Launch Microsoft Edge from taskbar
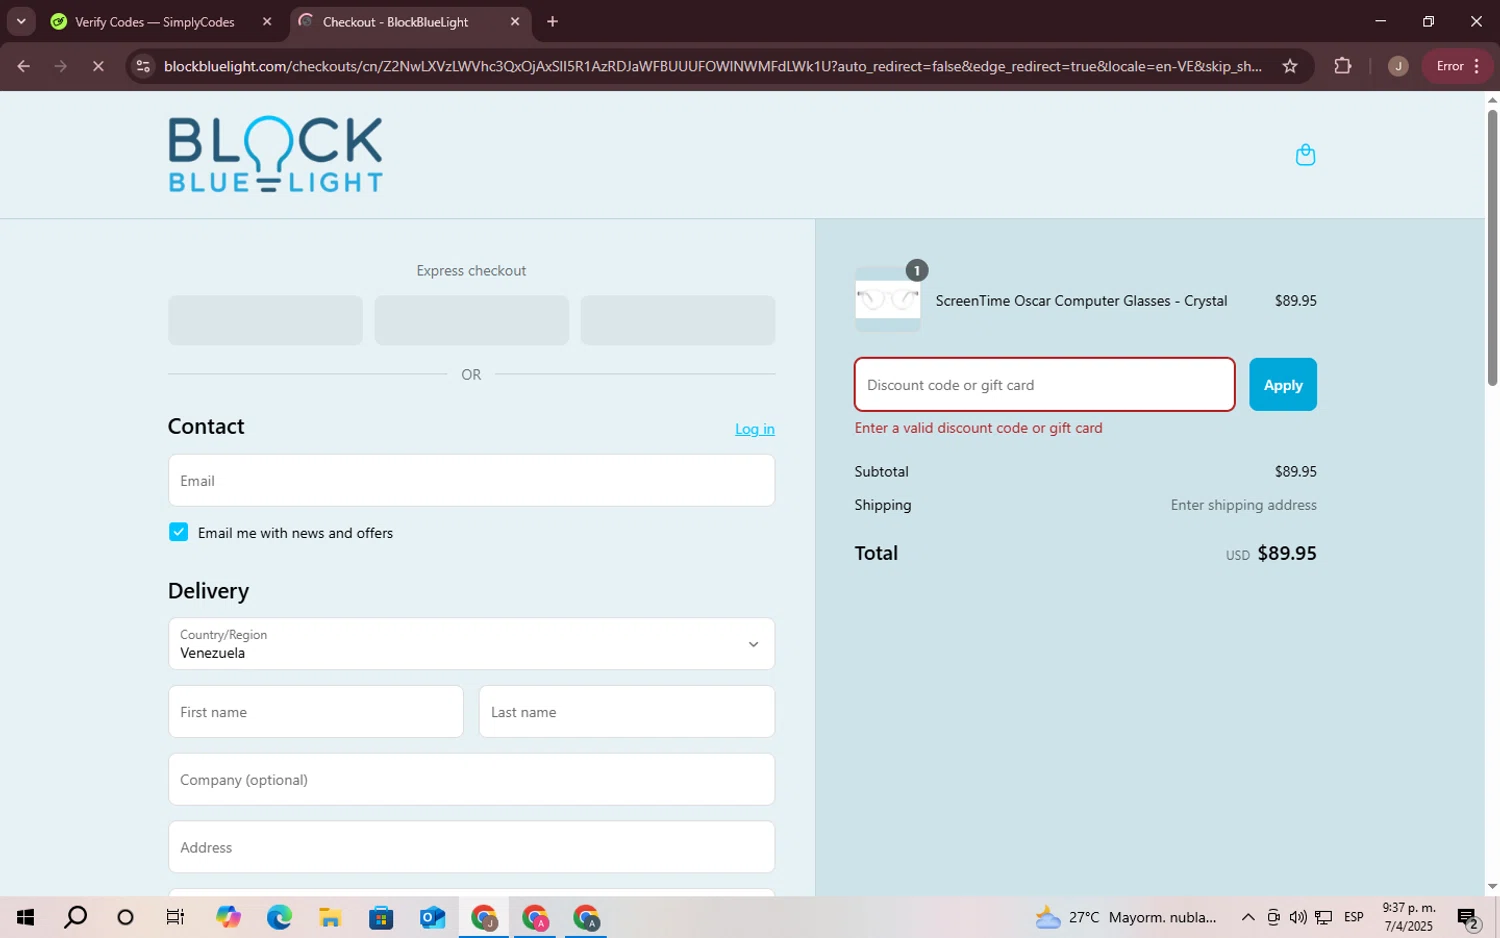Image resolution: width=1500 pixels, height=938 pixels. (279, 917)
